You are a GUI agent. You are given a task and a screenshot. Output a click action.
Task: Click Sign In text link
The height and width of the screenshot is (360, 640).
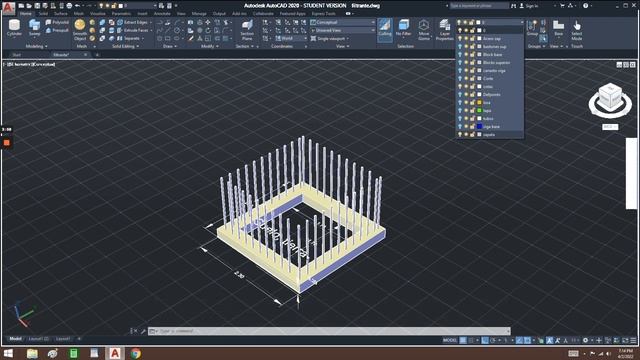pyautogui.click(x=532, y=6)
